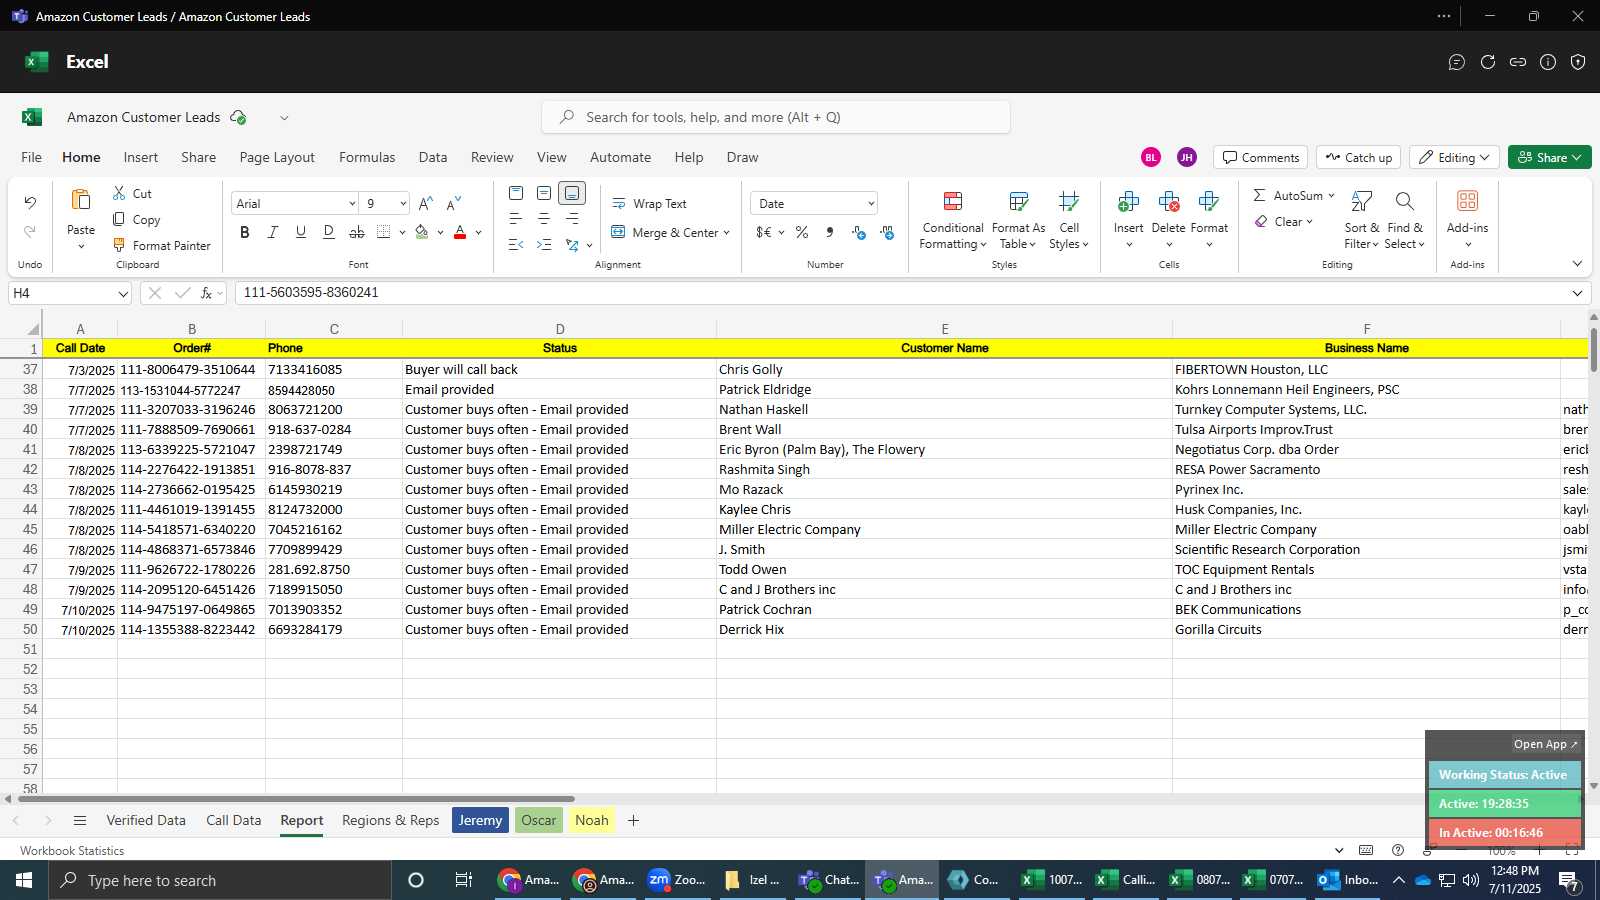The width and height of the screenshot is (1600, 900).
Task: Click Cut in the Clipboard group
Action: click(132, 193)
